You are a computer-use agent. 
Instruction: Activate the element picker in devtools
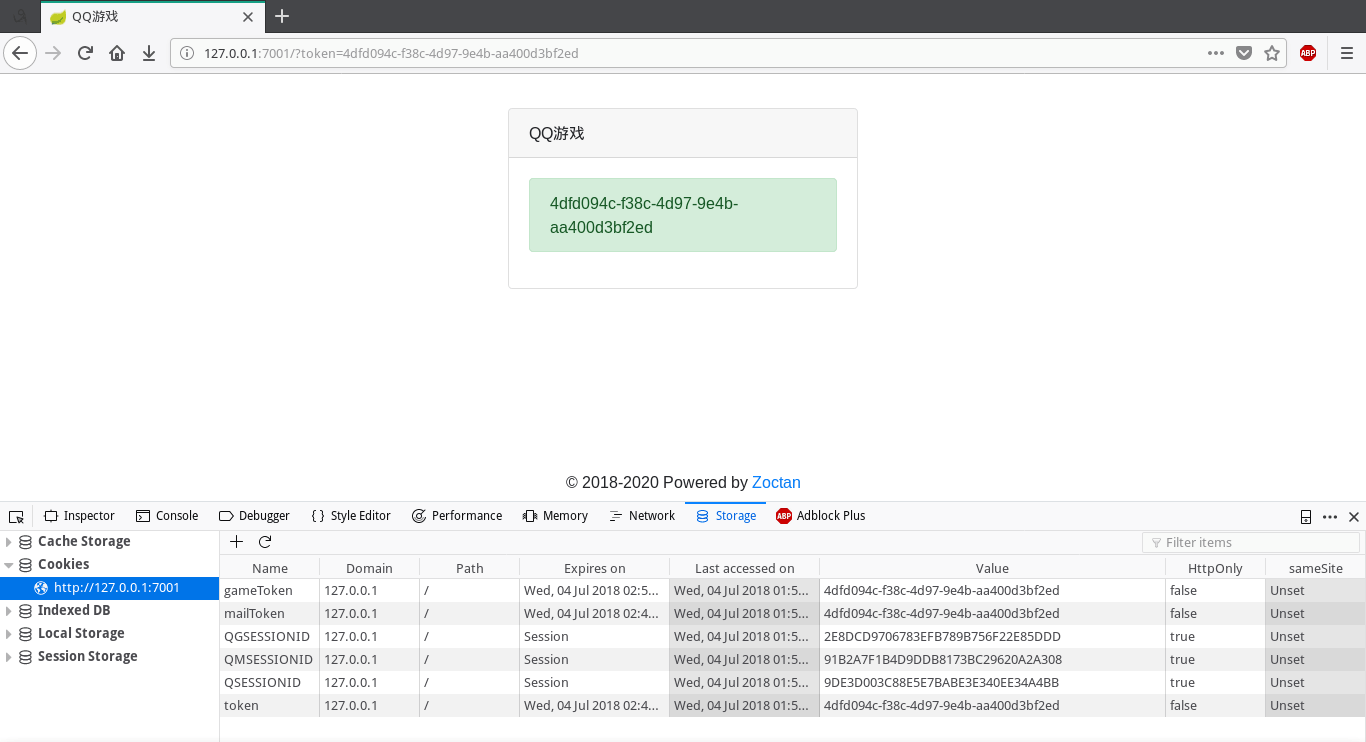point(16,516)
